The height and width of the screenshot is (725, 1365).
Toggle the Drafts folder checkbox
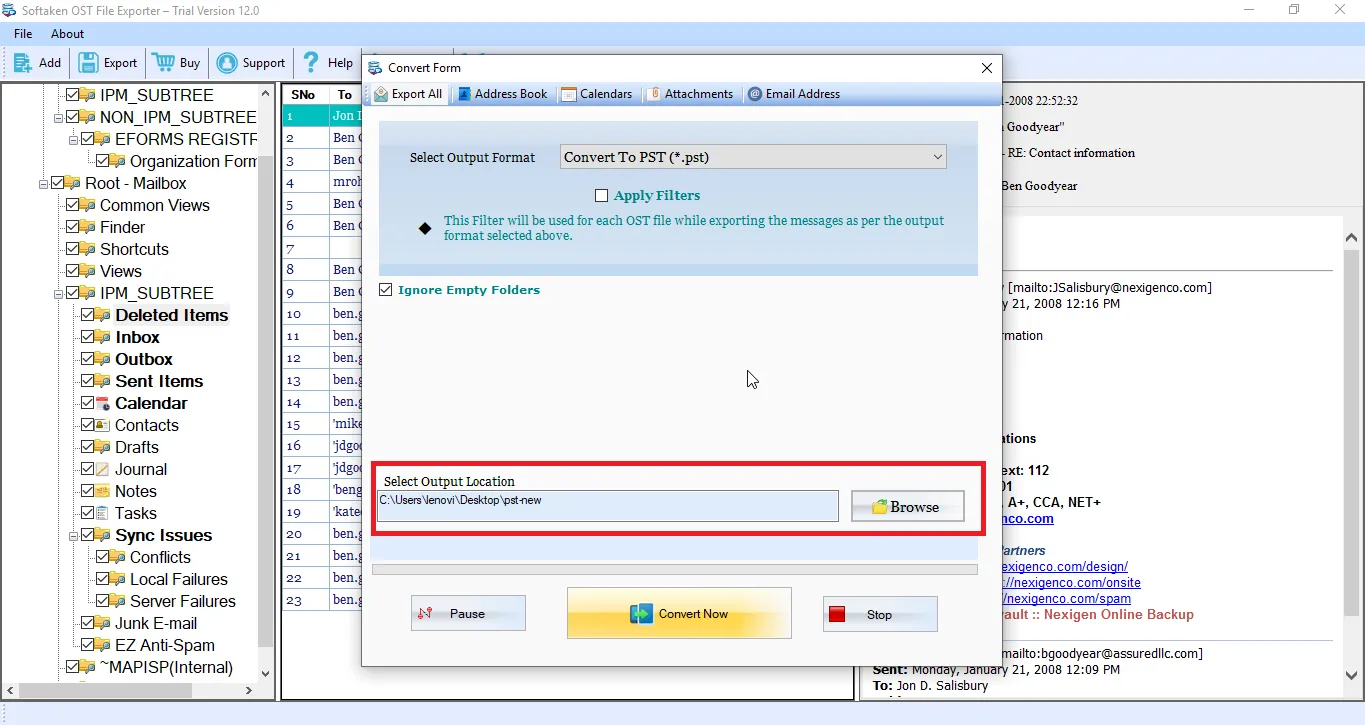[88, 447]
